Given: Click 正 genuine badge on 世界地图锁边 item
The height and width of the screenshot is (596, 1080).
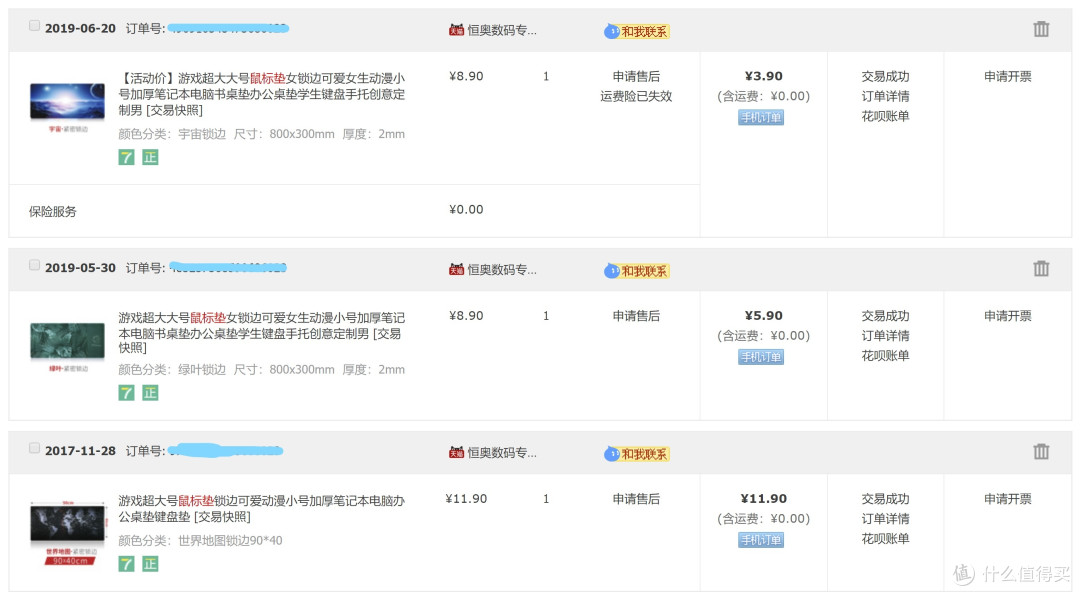Looking at the screenshot, I should (150, 564).
